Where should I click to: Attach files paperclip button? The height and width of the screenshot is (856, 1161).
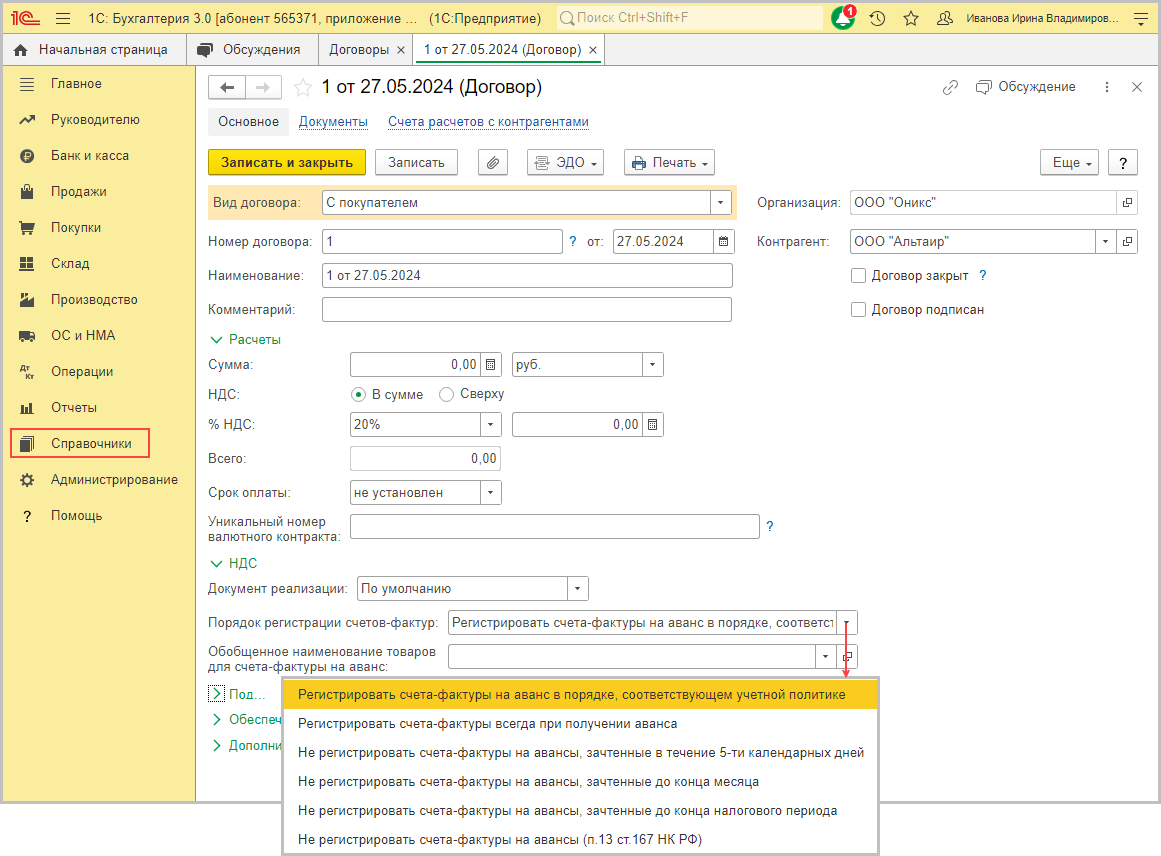(493, 162)
